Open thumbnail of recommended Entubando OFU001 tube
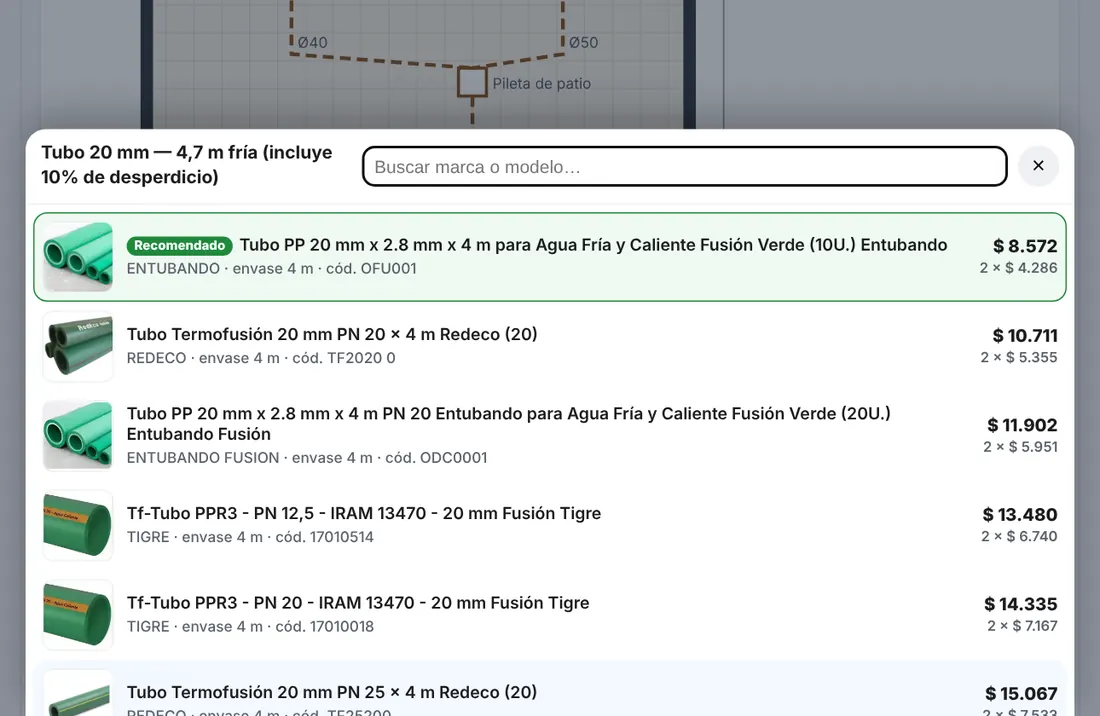Screen dimensions: 1100x716 (x=78, y=257)
